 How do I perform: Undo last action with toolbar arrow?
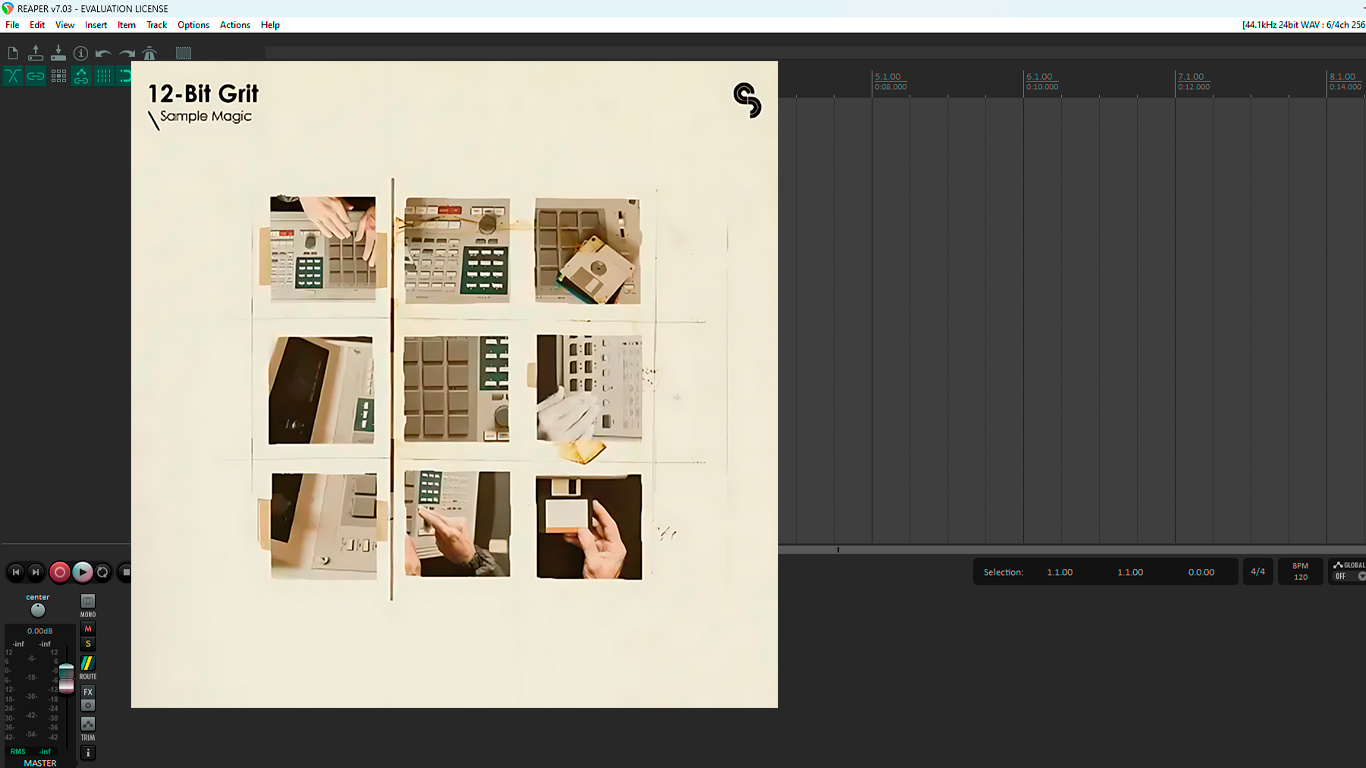point(103,53)
